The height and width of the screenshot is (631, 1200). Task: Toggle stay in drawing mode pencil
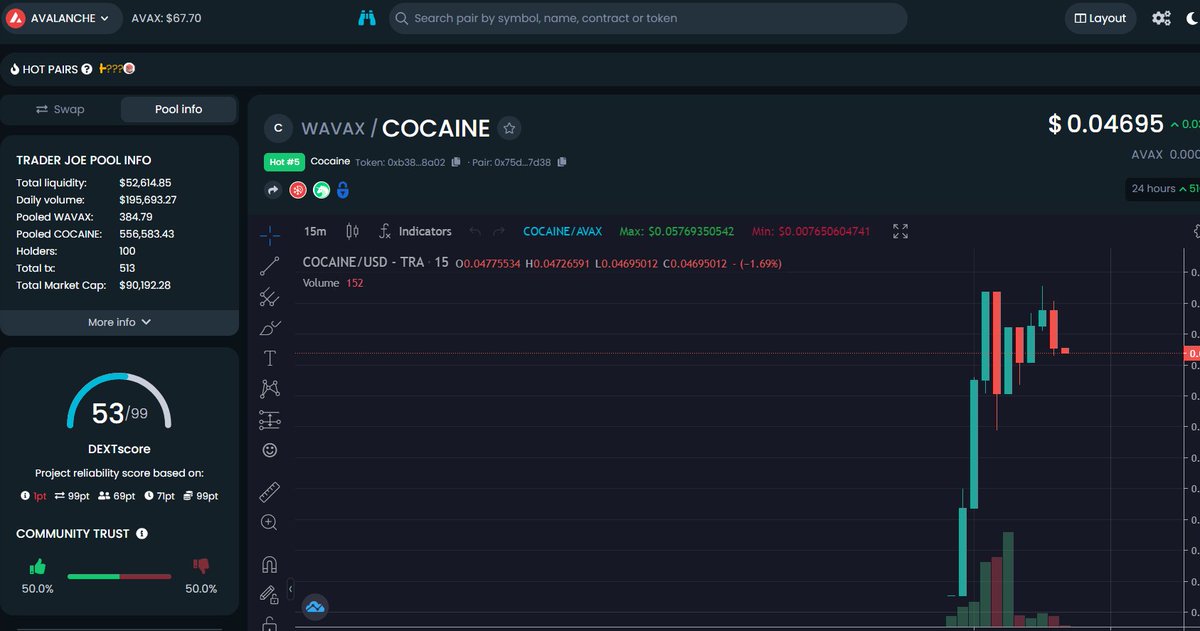[269, 594]
